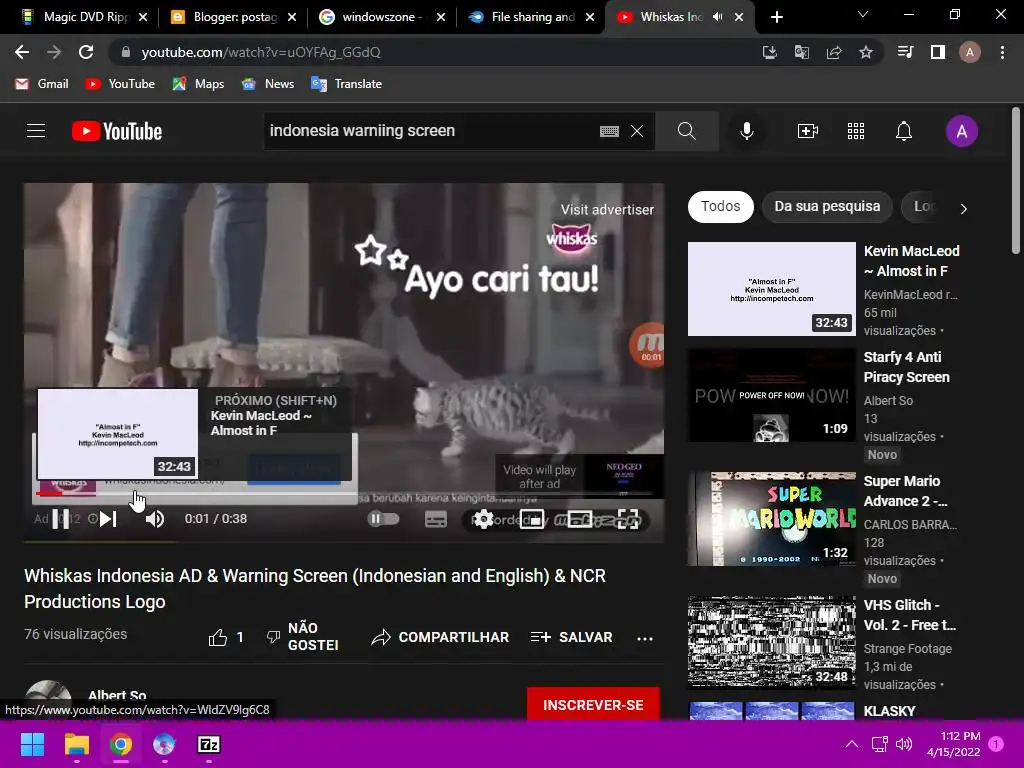Open the video player settings gear
This screenshot has width=1024, height=768.
pyautogui.click(x=483, y=519)
